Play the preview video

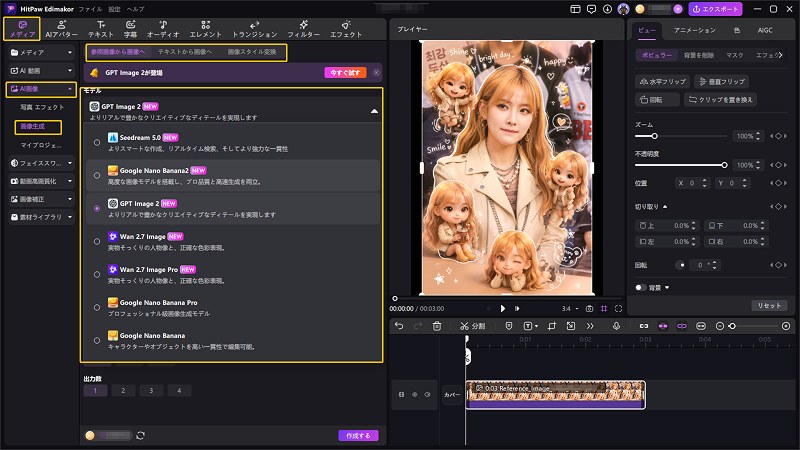[503, 309]
